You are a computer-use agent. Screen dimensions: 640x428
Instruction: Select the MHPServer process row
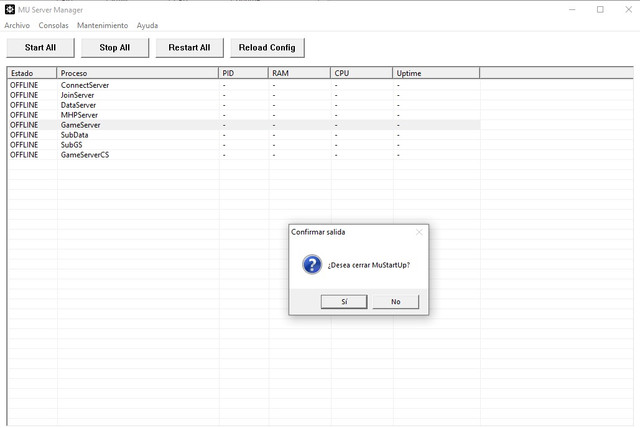244,115
